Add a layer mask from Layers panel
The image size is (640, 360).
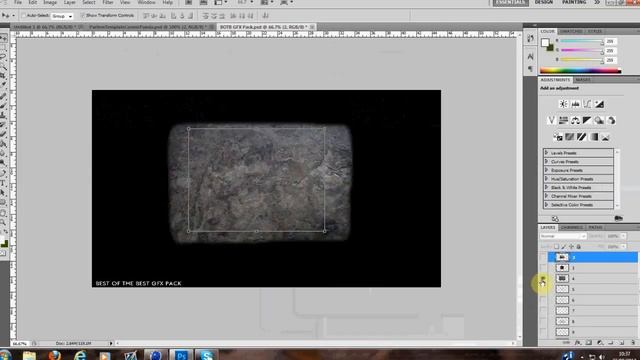(589, 343)
